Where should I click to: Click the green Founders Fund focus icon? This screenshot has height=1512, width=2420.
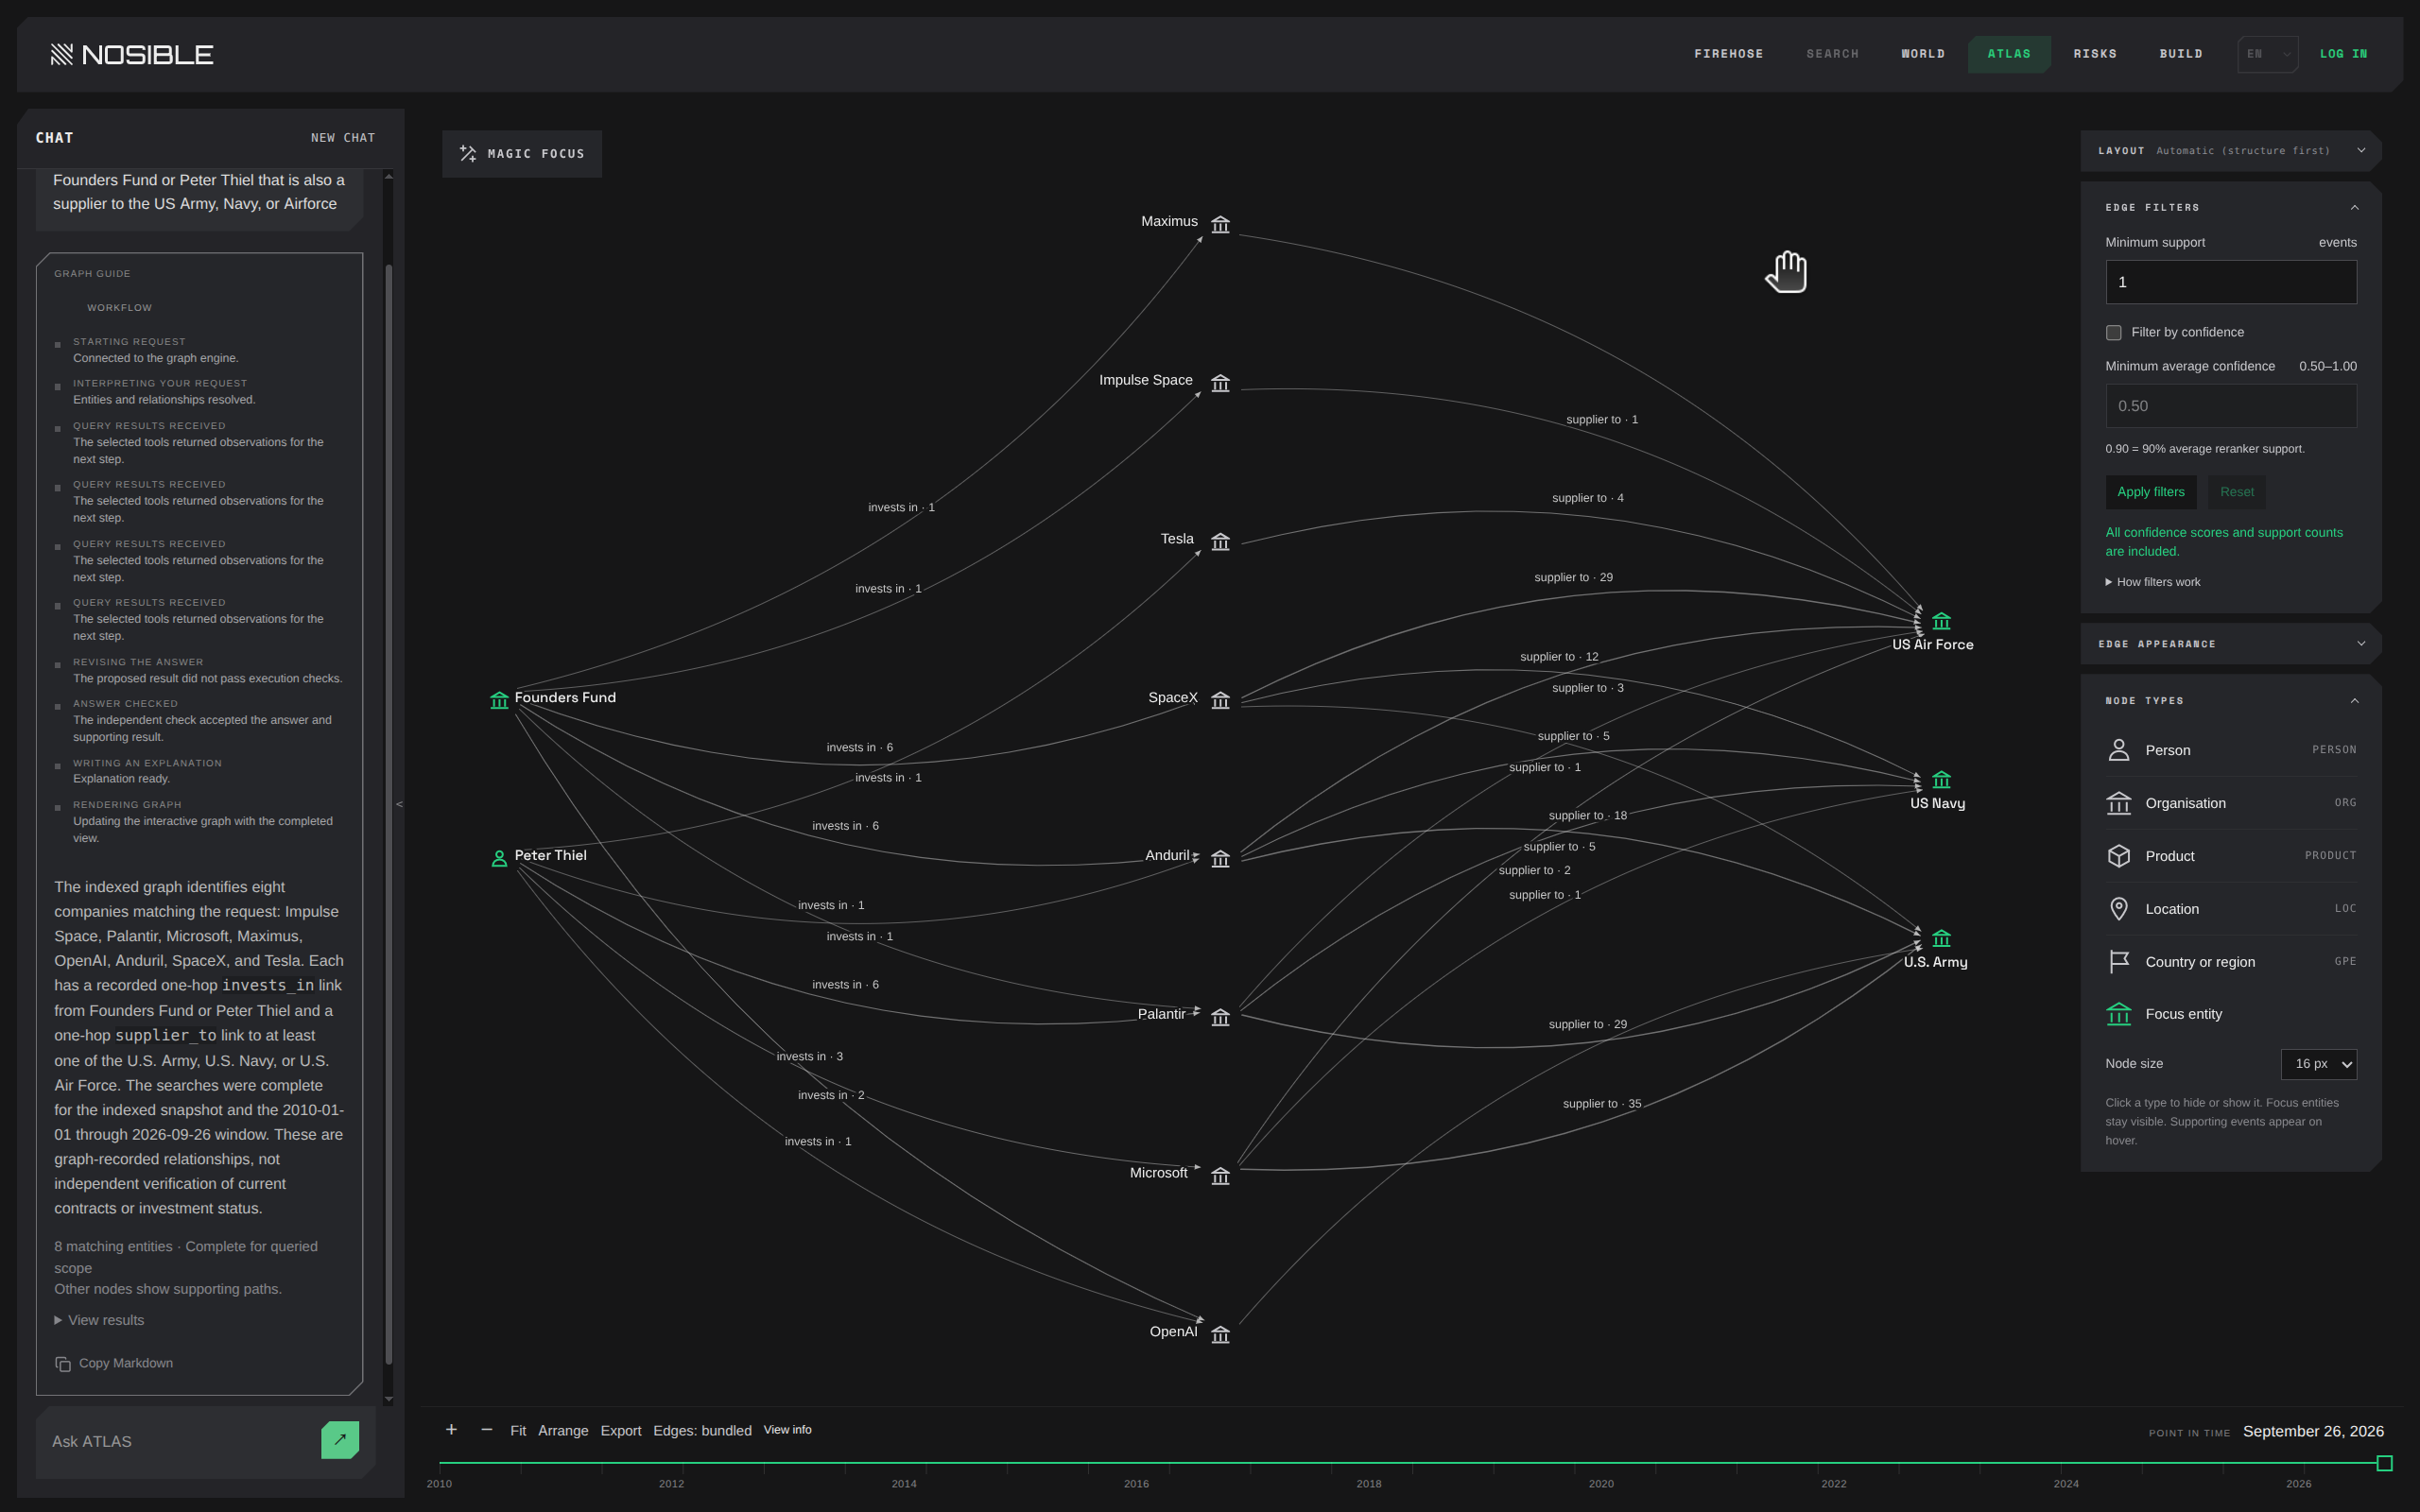[x=499, y=700]
